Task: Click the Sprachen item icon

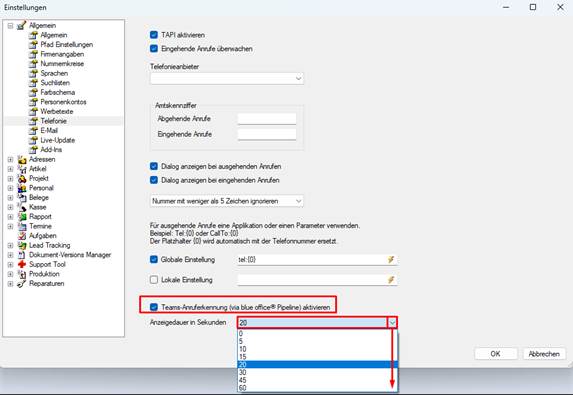Action: click(34, 73)
